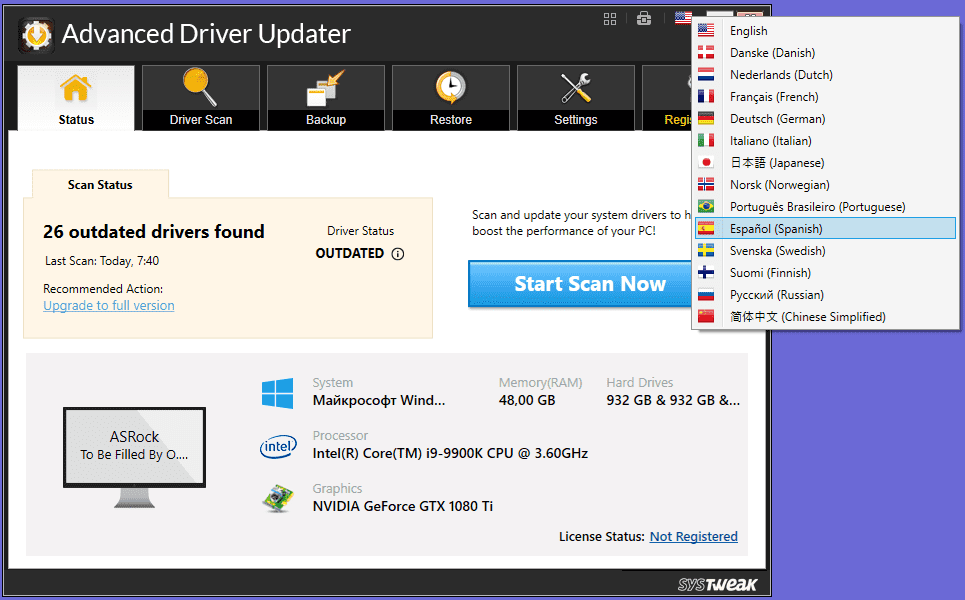Screen dimensions: 965x600
Task: Click the Settings wrench and screwdriver icon
Action: pos(575,87)
